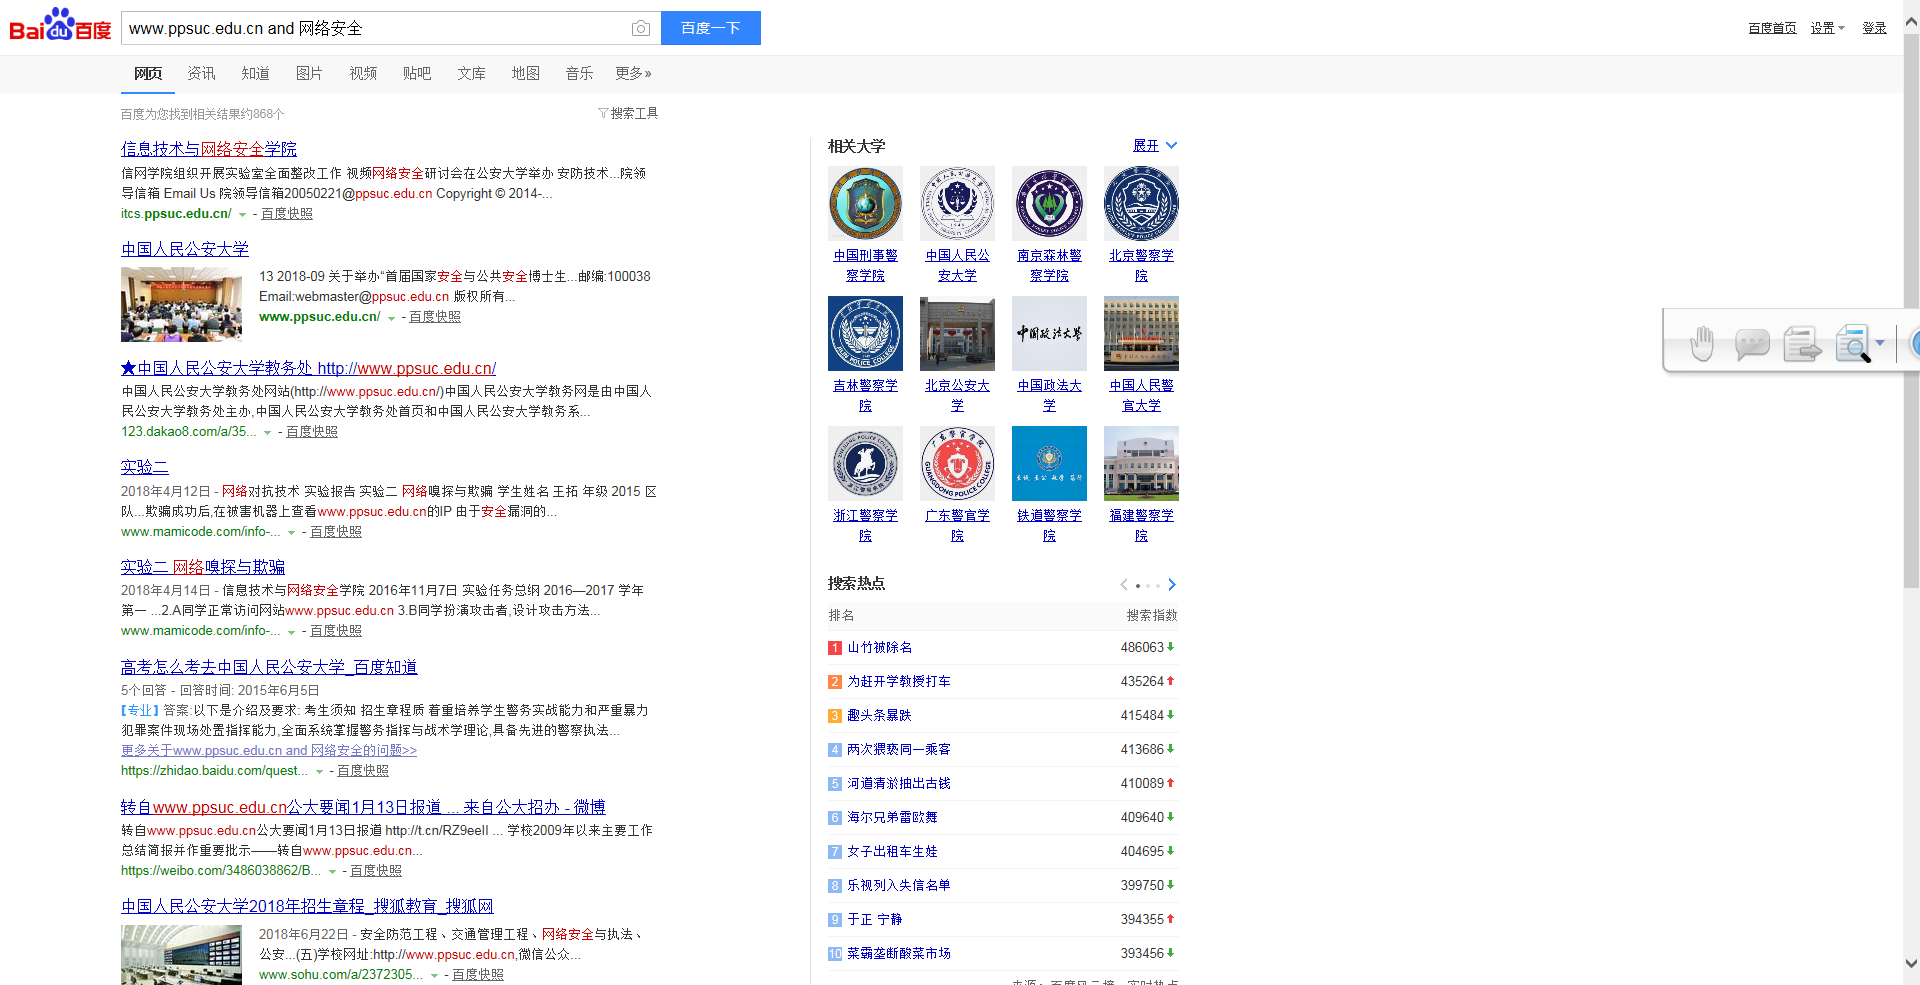Open the conference photo of 中国人民公安大学 result
Viewport: 1920px width, 985px height.
(x=181, y=304)
